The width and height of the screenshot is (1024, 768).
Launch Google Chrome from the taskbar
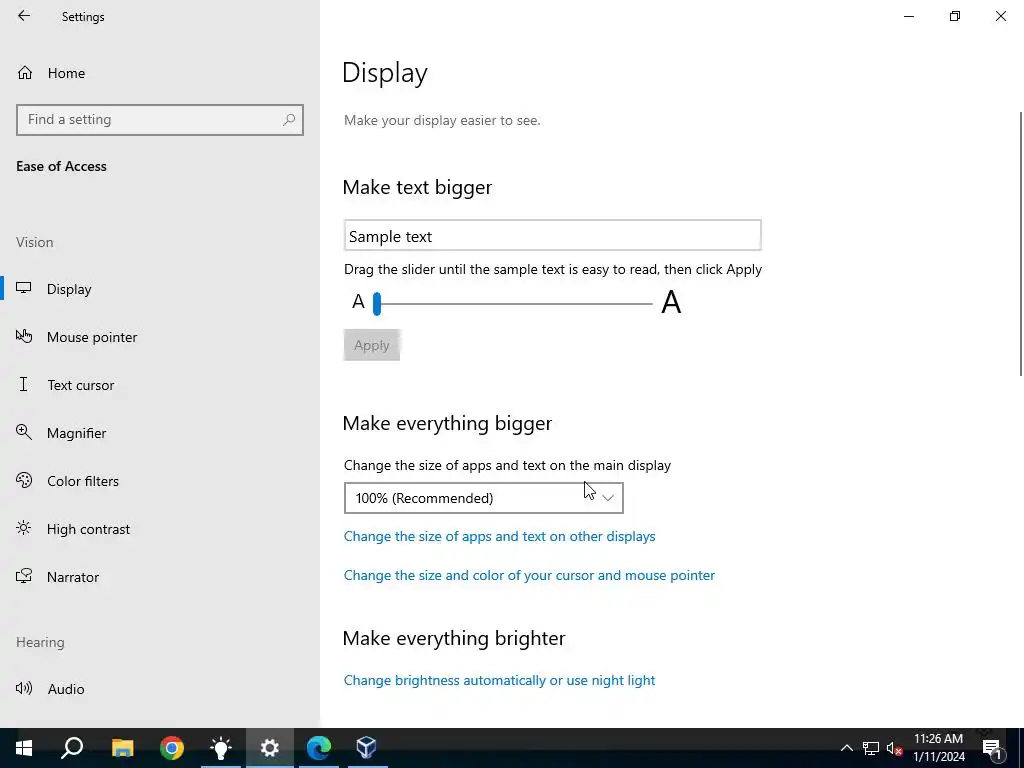pos(172,748)
